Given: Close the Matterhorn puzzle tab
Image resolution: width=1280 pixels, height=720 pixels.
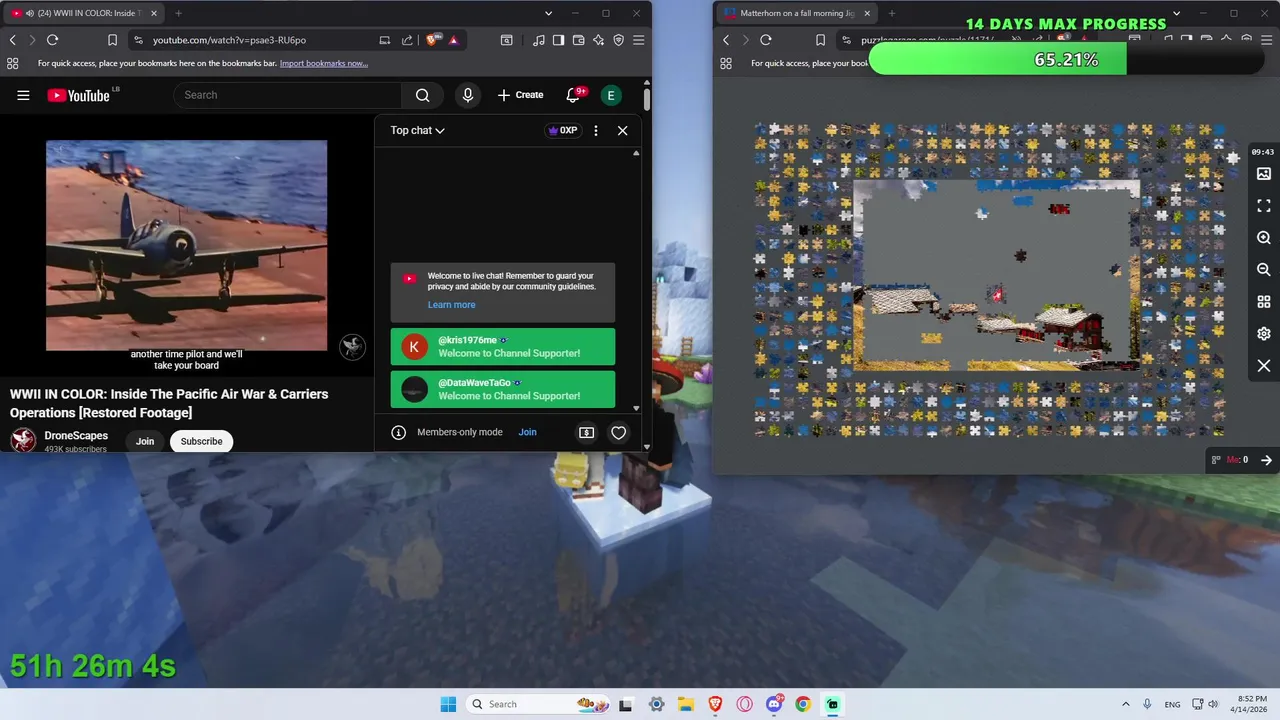Looking at the screenshot, I should [867, 13].
